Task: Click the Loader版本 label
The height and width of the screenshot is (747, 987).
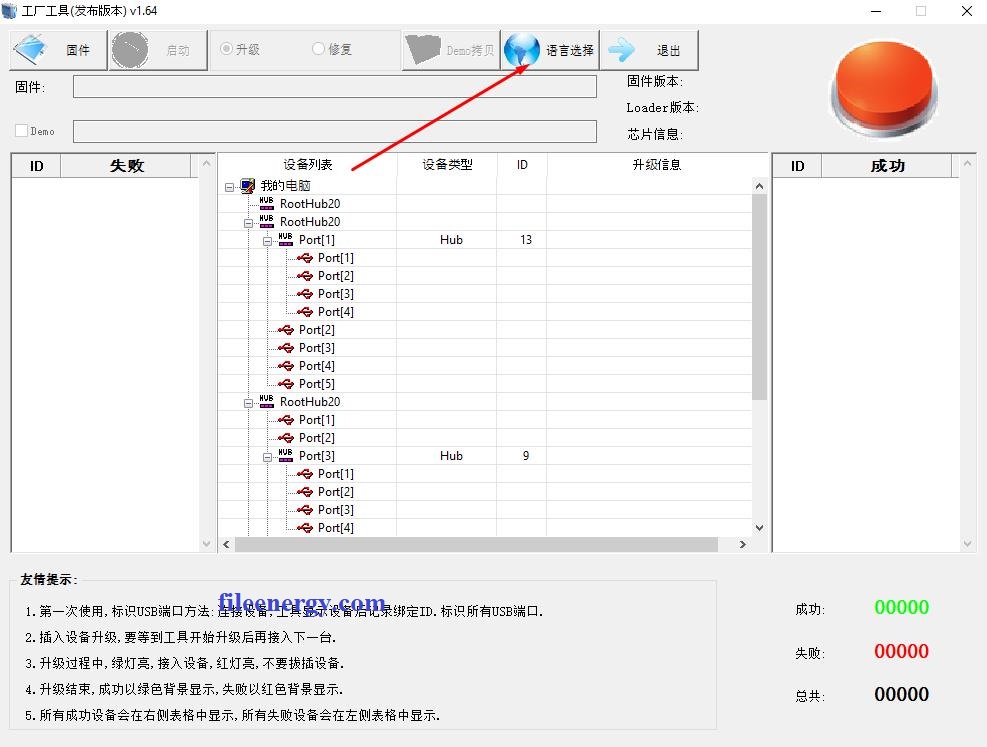Action: pos(662,108)
